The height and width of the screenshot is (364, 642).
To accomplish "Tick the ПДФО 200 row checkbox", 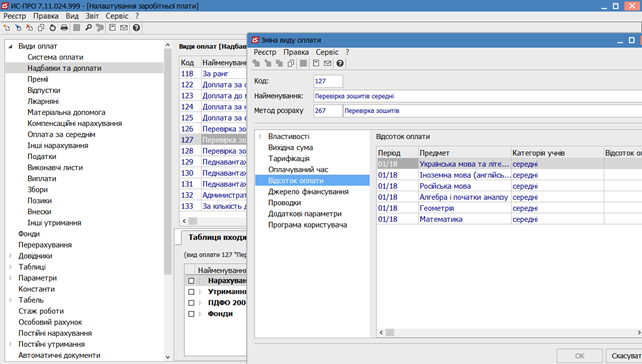I will [x=191, y=303].
